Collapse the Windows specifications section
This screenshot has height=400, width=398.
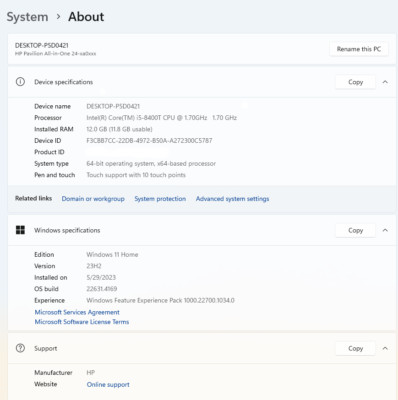[385, 230]
